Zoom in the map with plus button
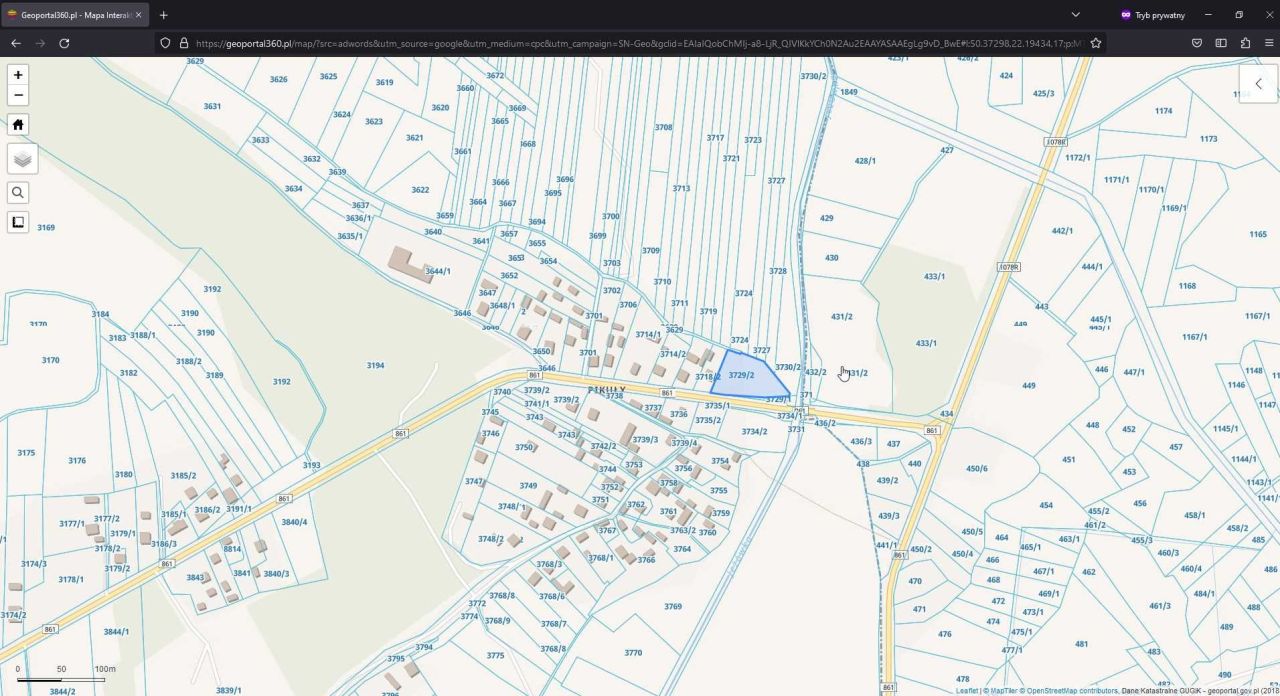1280x696 pixels. tap(18, 75)
